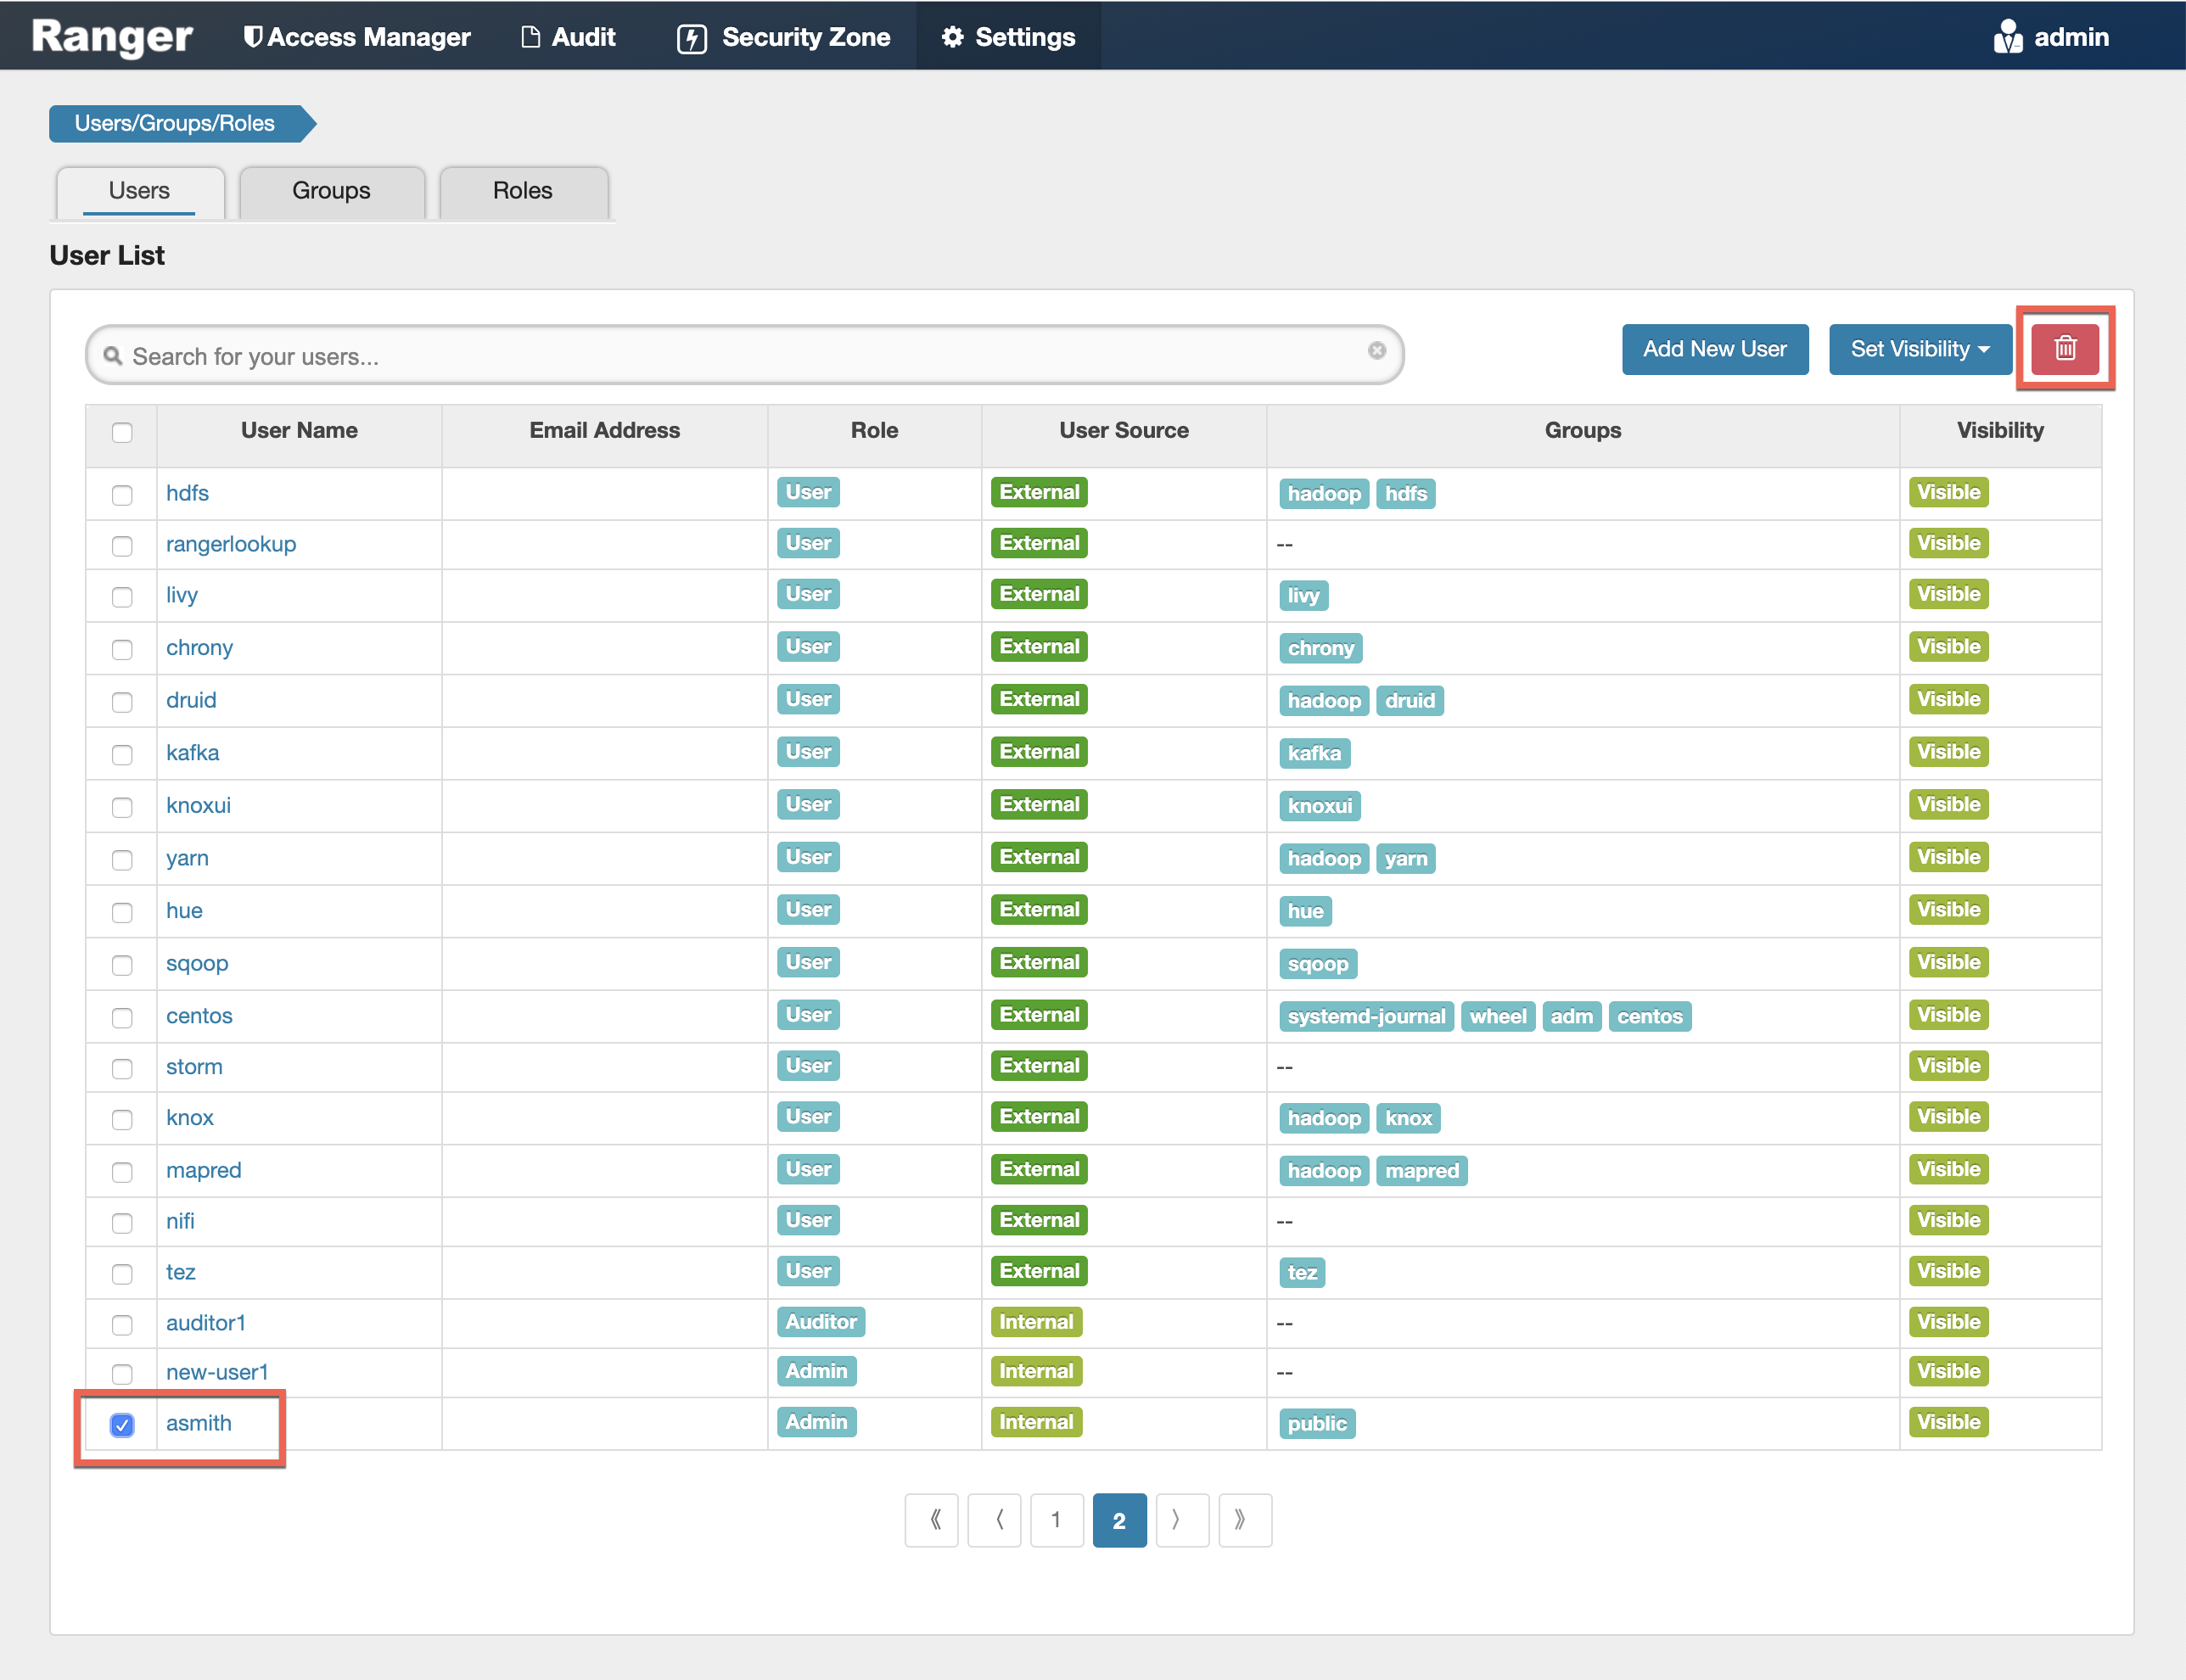This screenshot has height=1680, width=2186.
Task: Go to previous page arrow icon
Action: (995, 1519)
